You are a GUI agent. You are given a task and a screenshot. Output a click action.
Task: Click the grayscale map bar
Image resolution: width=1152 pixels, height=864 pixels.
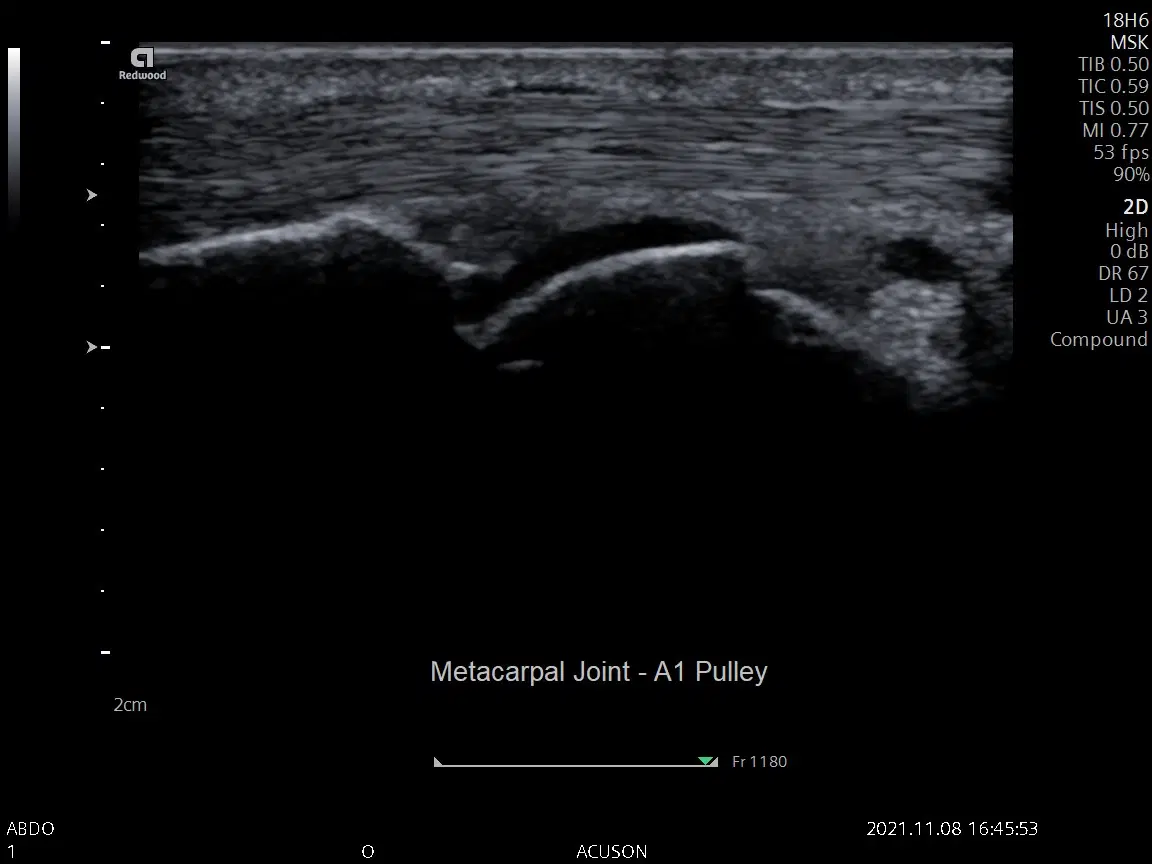point(14,133)
